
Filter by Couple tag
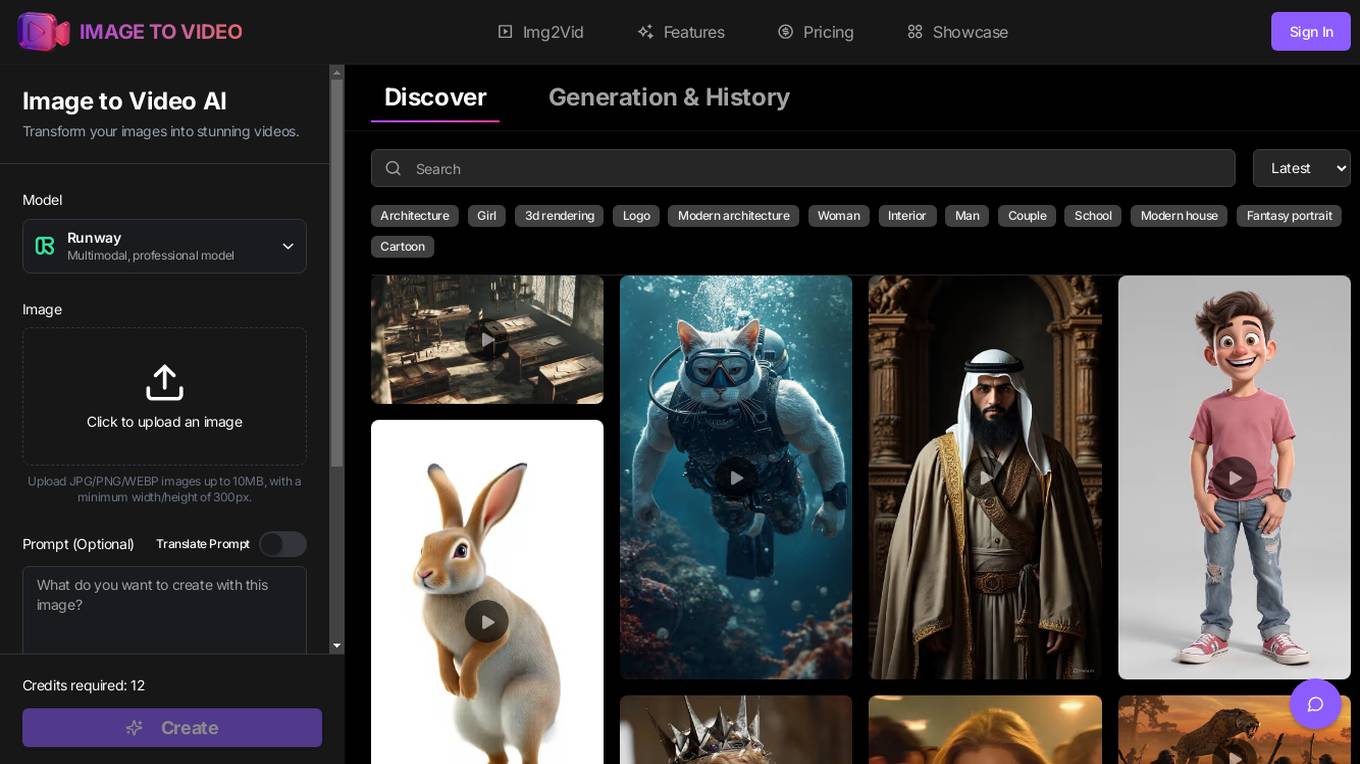point(1027,216)
